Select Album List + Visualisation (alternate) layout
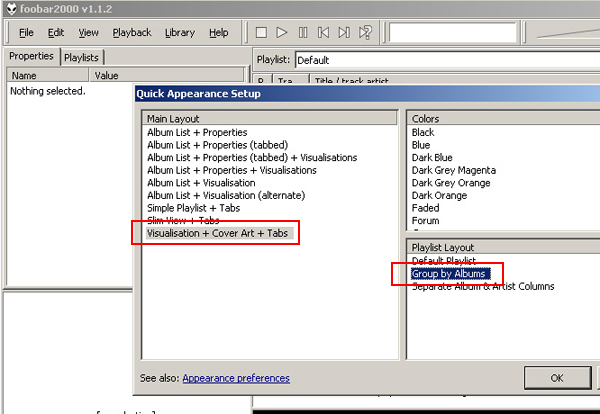The width and height of the screenshot is (600, 414). pos(226,196)
